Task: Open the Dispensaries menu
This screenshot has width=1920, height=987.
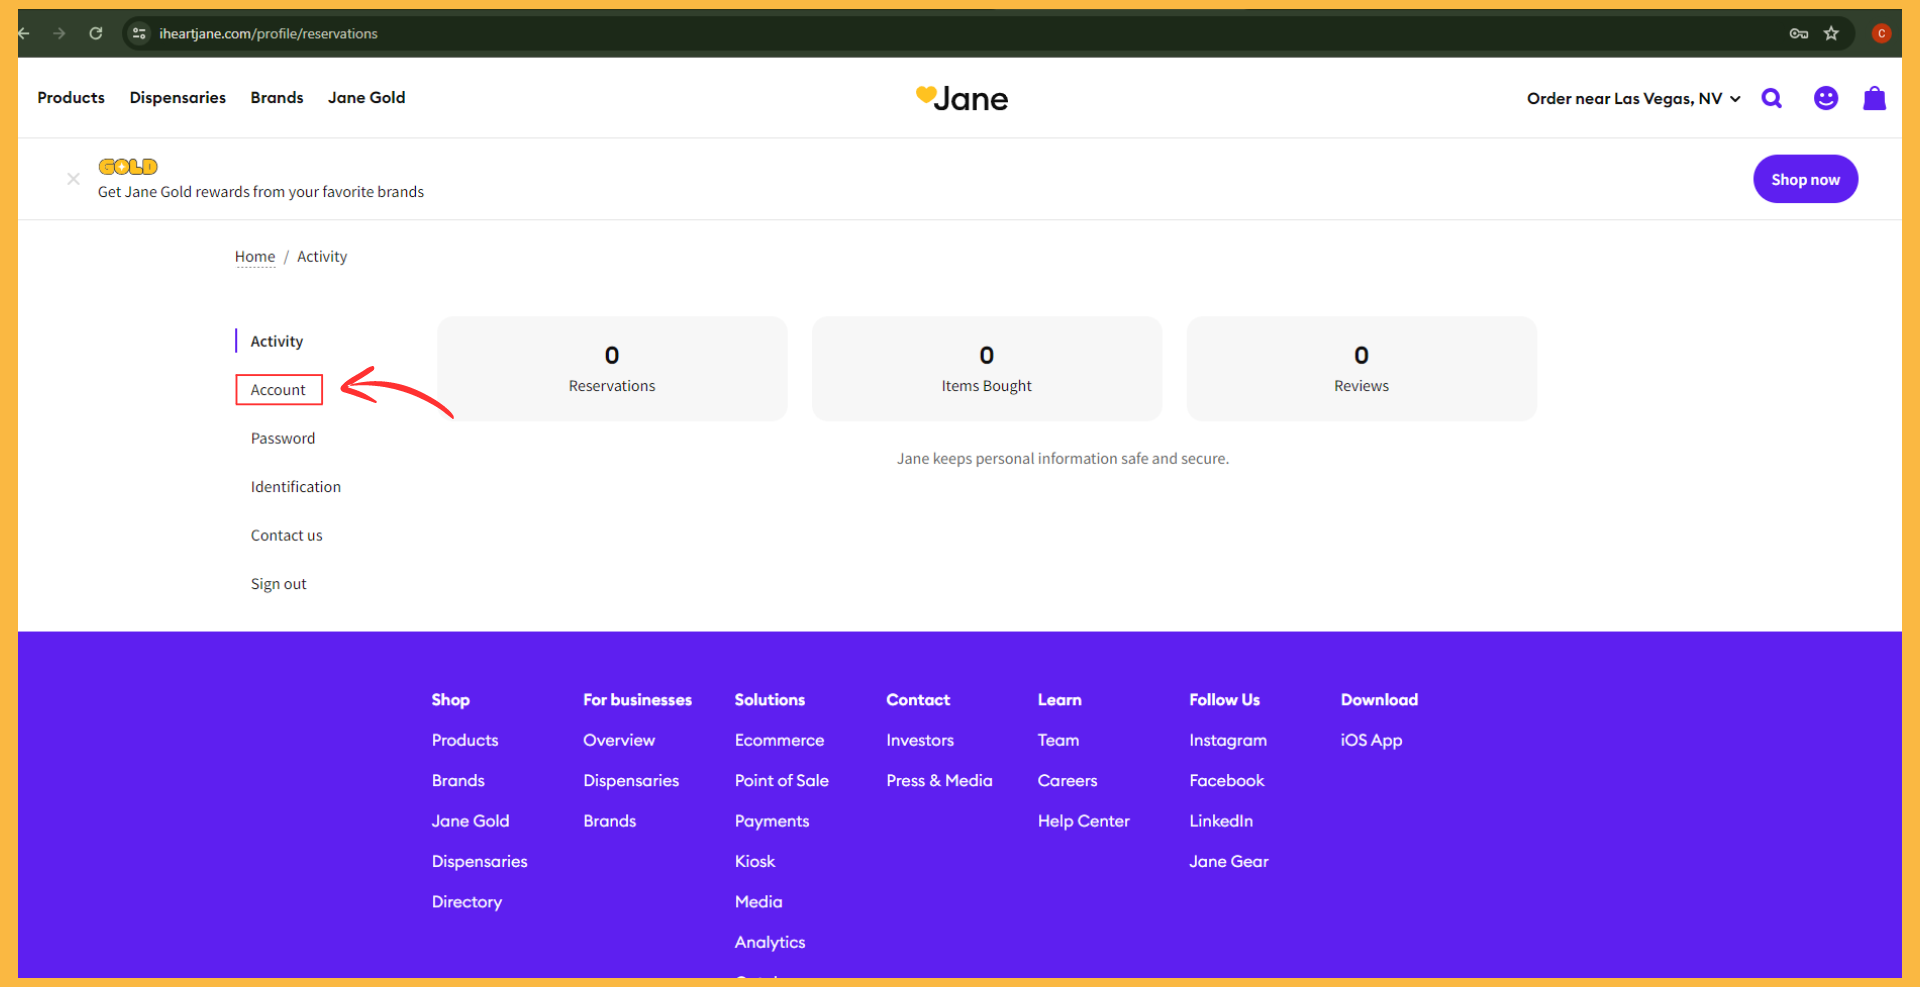Action: (x=178, y=98)
